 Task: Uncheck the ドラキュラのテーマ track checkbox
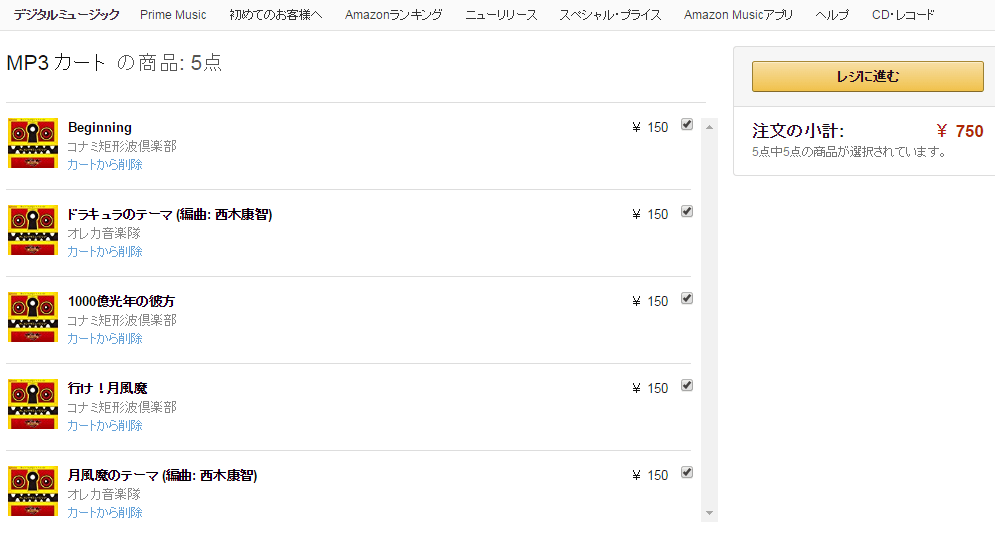click(687, 212)
